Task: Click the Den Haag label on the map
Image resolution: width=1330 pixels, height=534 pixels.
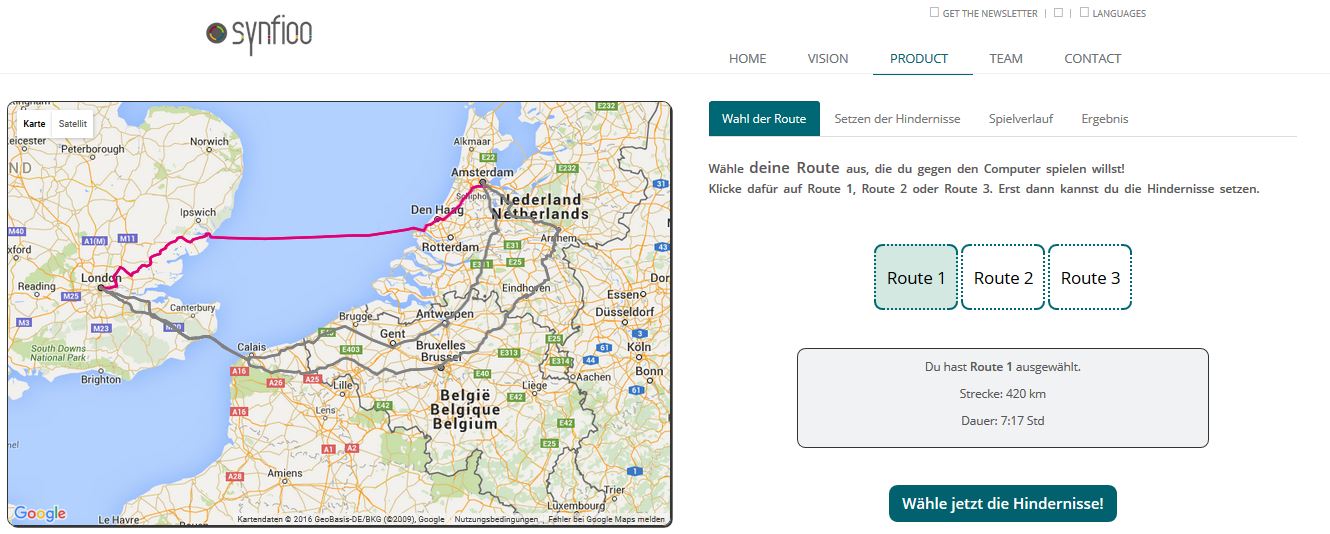Action: coord(437,209)
